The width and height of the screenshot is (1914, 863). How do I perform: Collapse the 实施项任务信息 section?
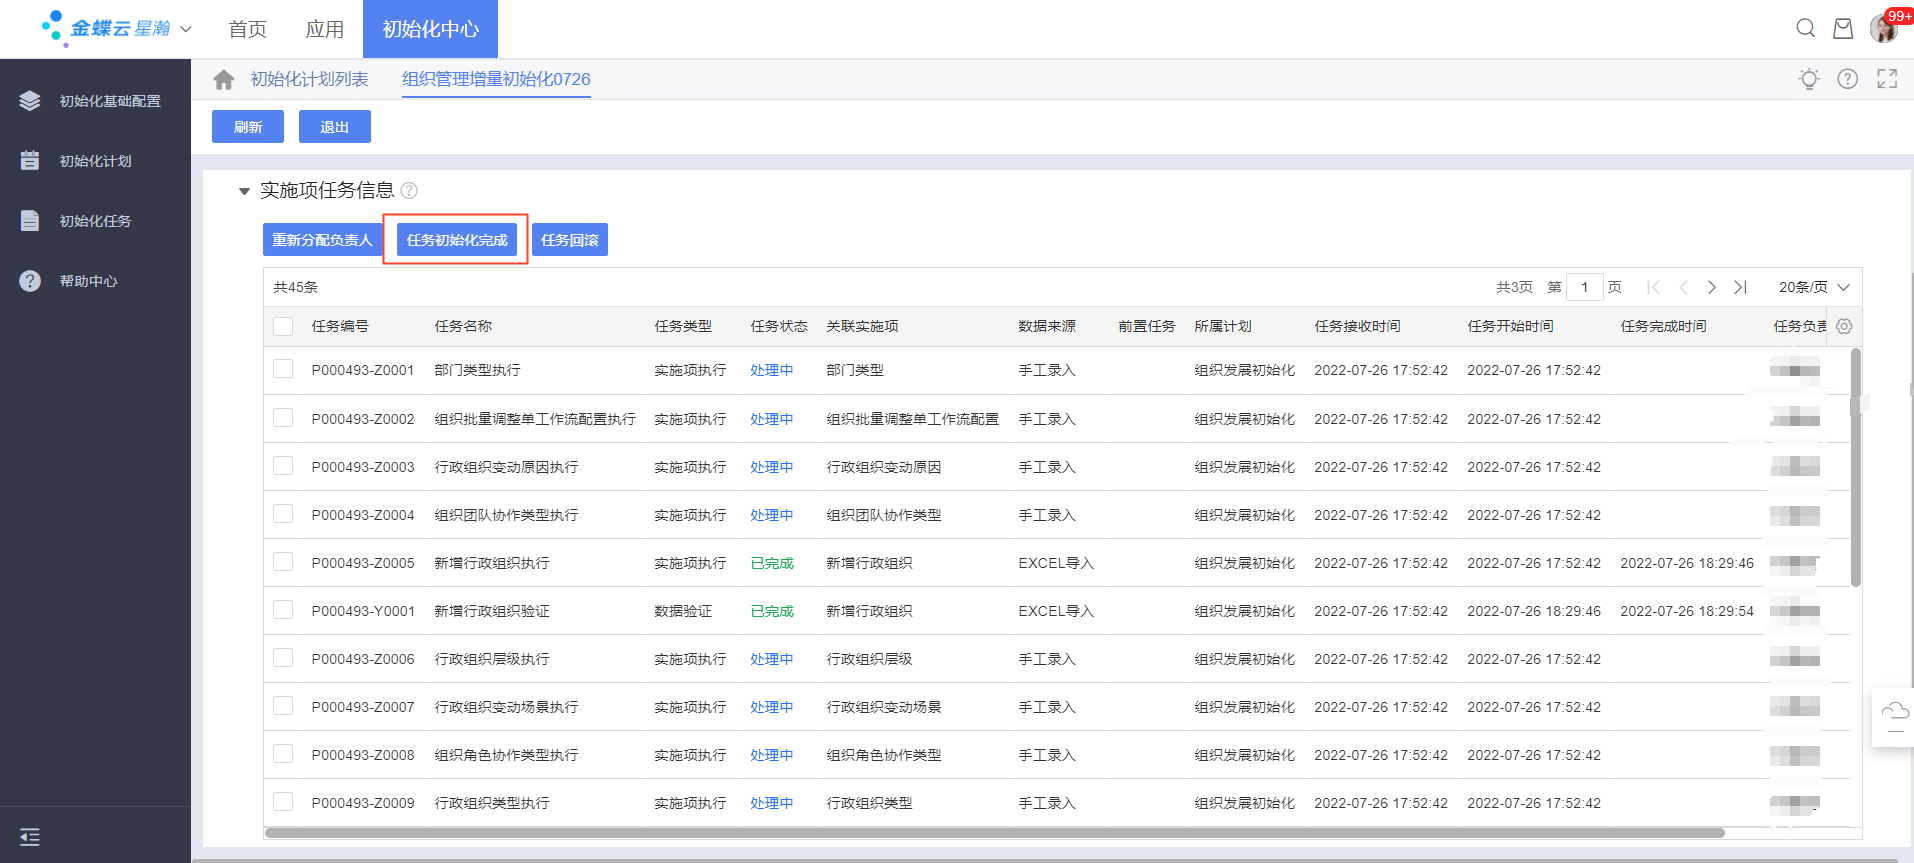click(x=244, y=191)
